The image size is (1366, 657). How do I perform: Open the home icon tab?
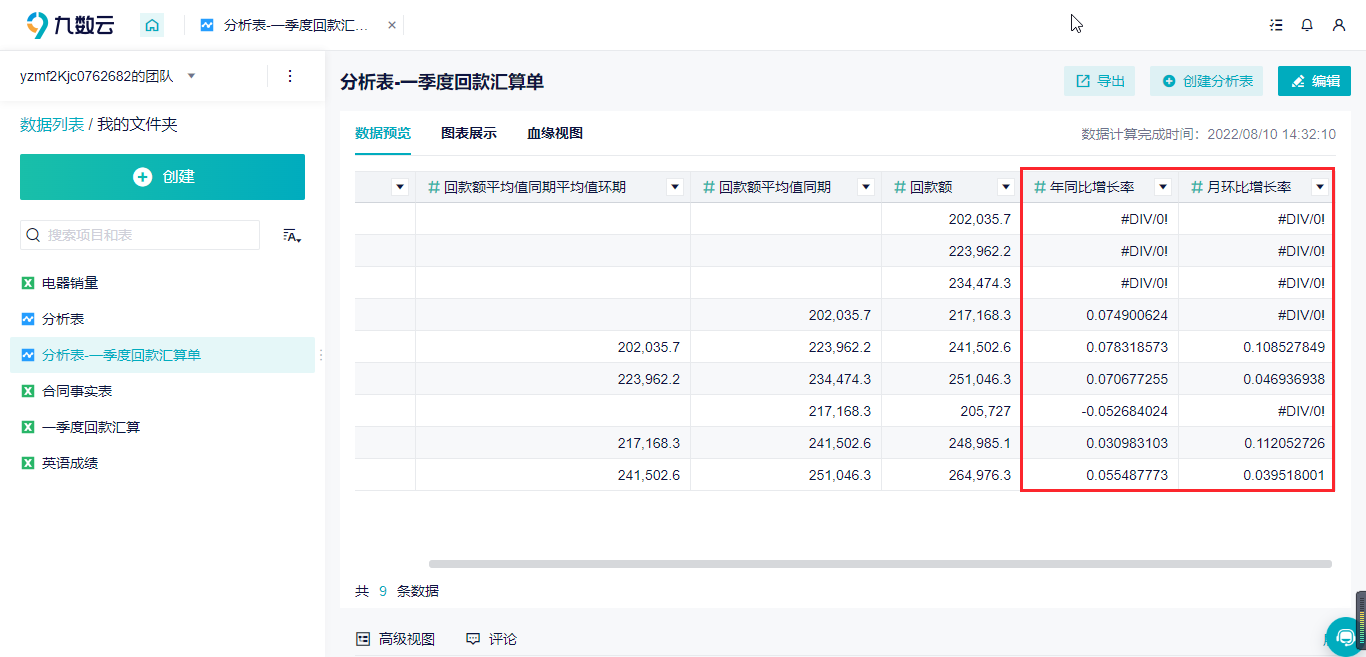click(152, 25)
